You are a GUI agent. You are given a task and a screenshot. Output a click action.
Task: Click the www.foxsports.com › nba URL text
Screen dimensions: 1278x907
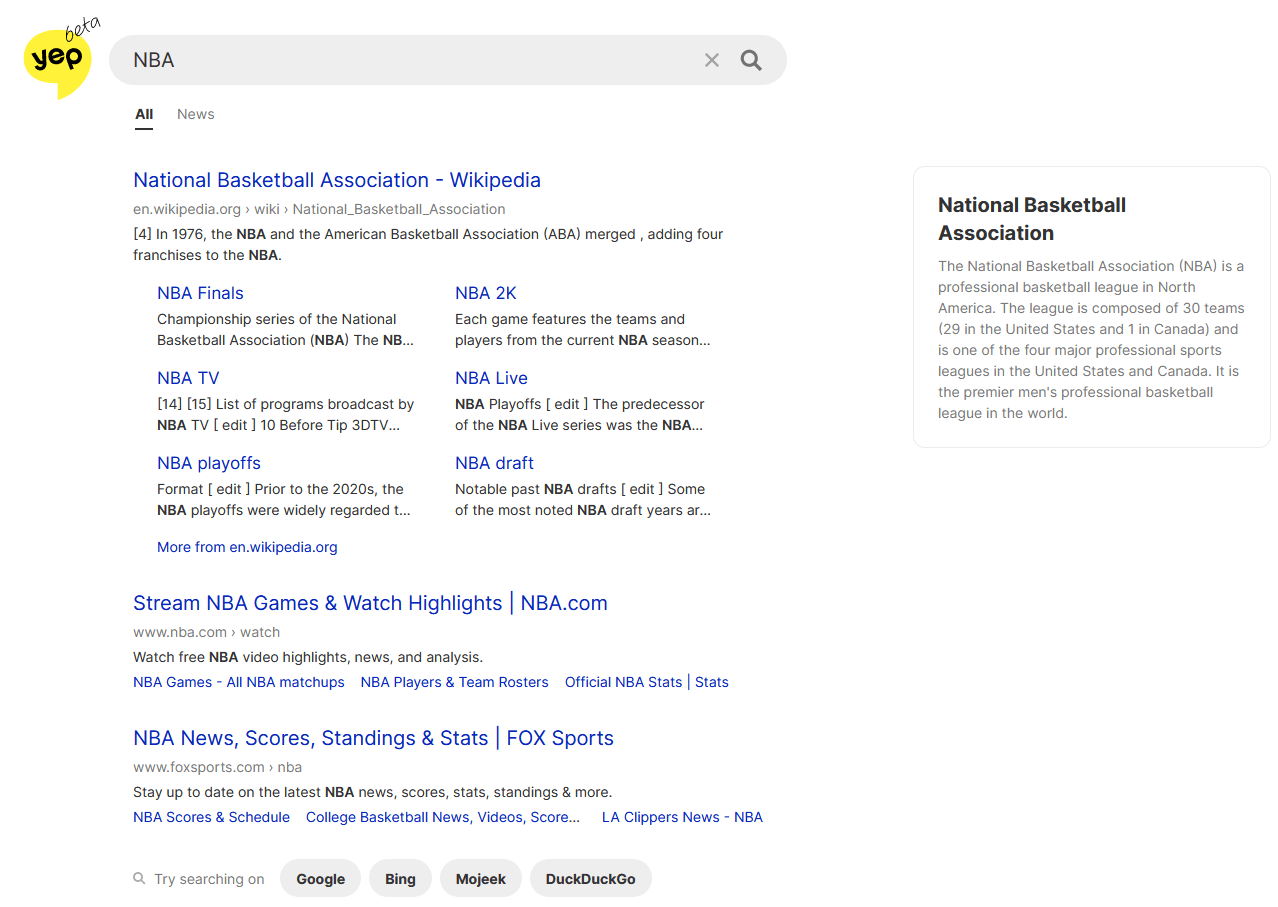click(217, 767)
